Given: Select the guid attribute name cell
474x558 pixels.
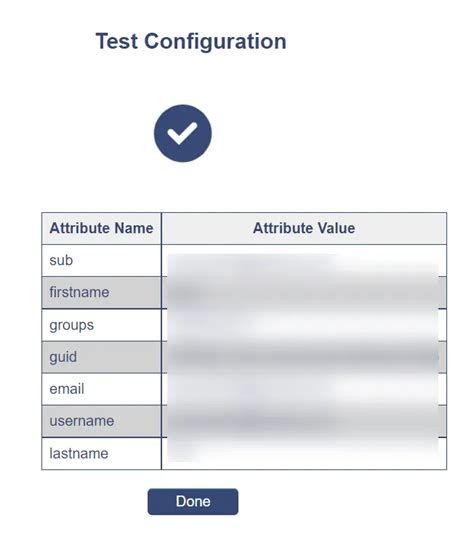Looking at the screenshot, I should 101,357.
